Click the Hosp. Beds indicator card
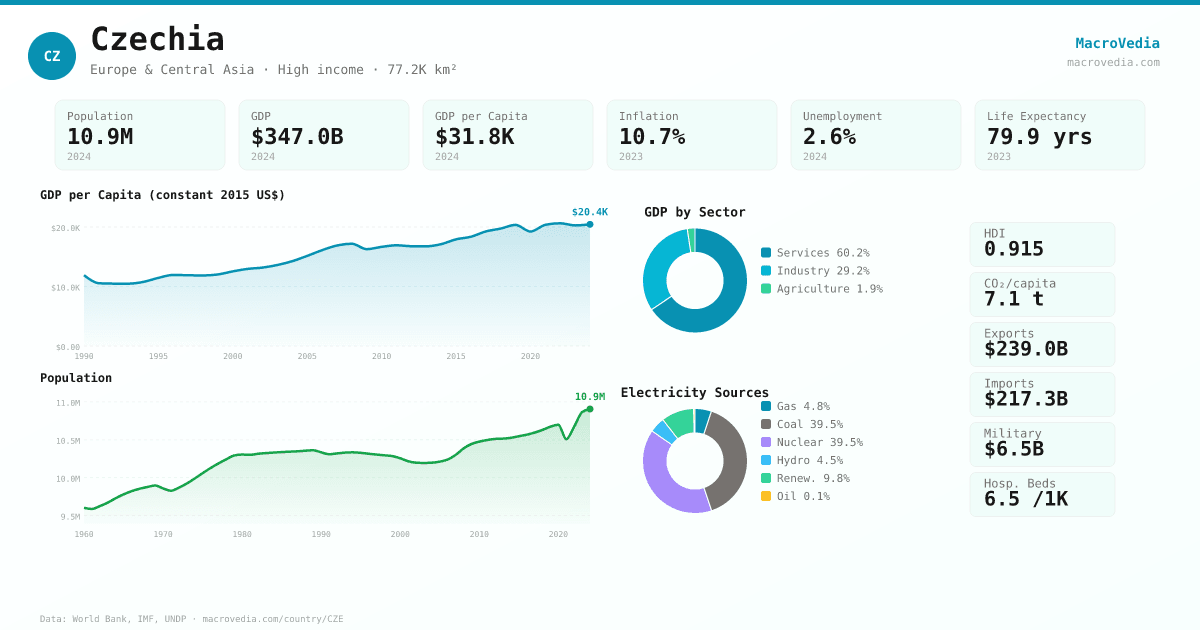This screenshot has width=1200, height=630. (1042, 494)
